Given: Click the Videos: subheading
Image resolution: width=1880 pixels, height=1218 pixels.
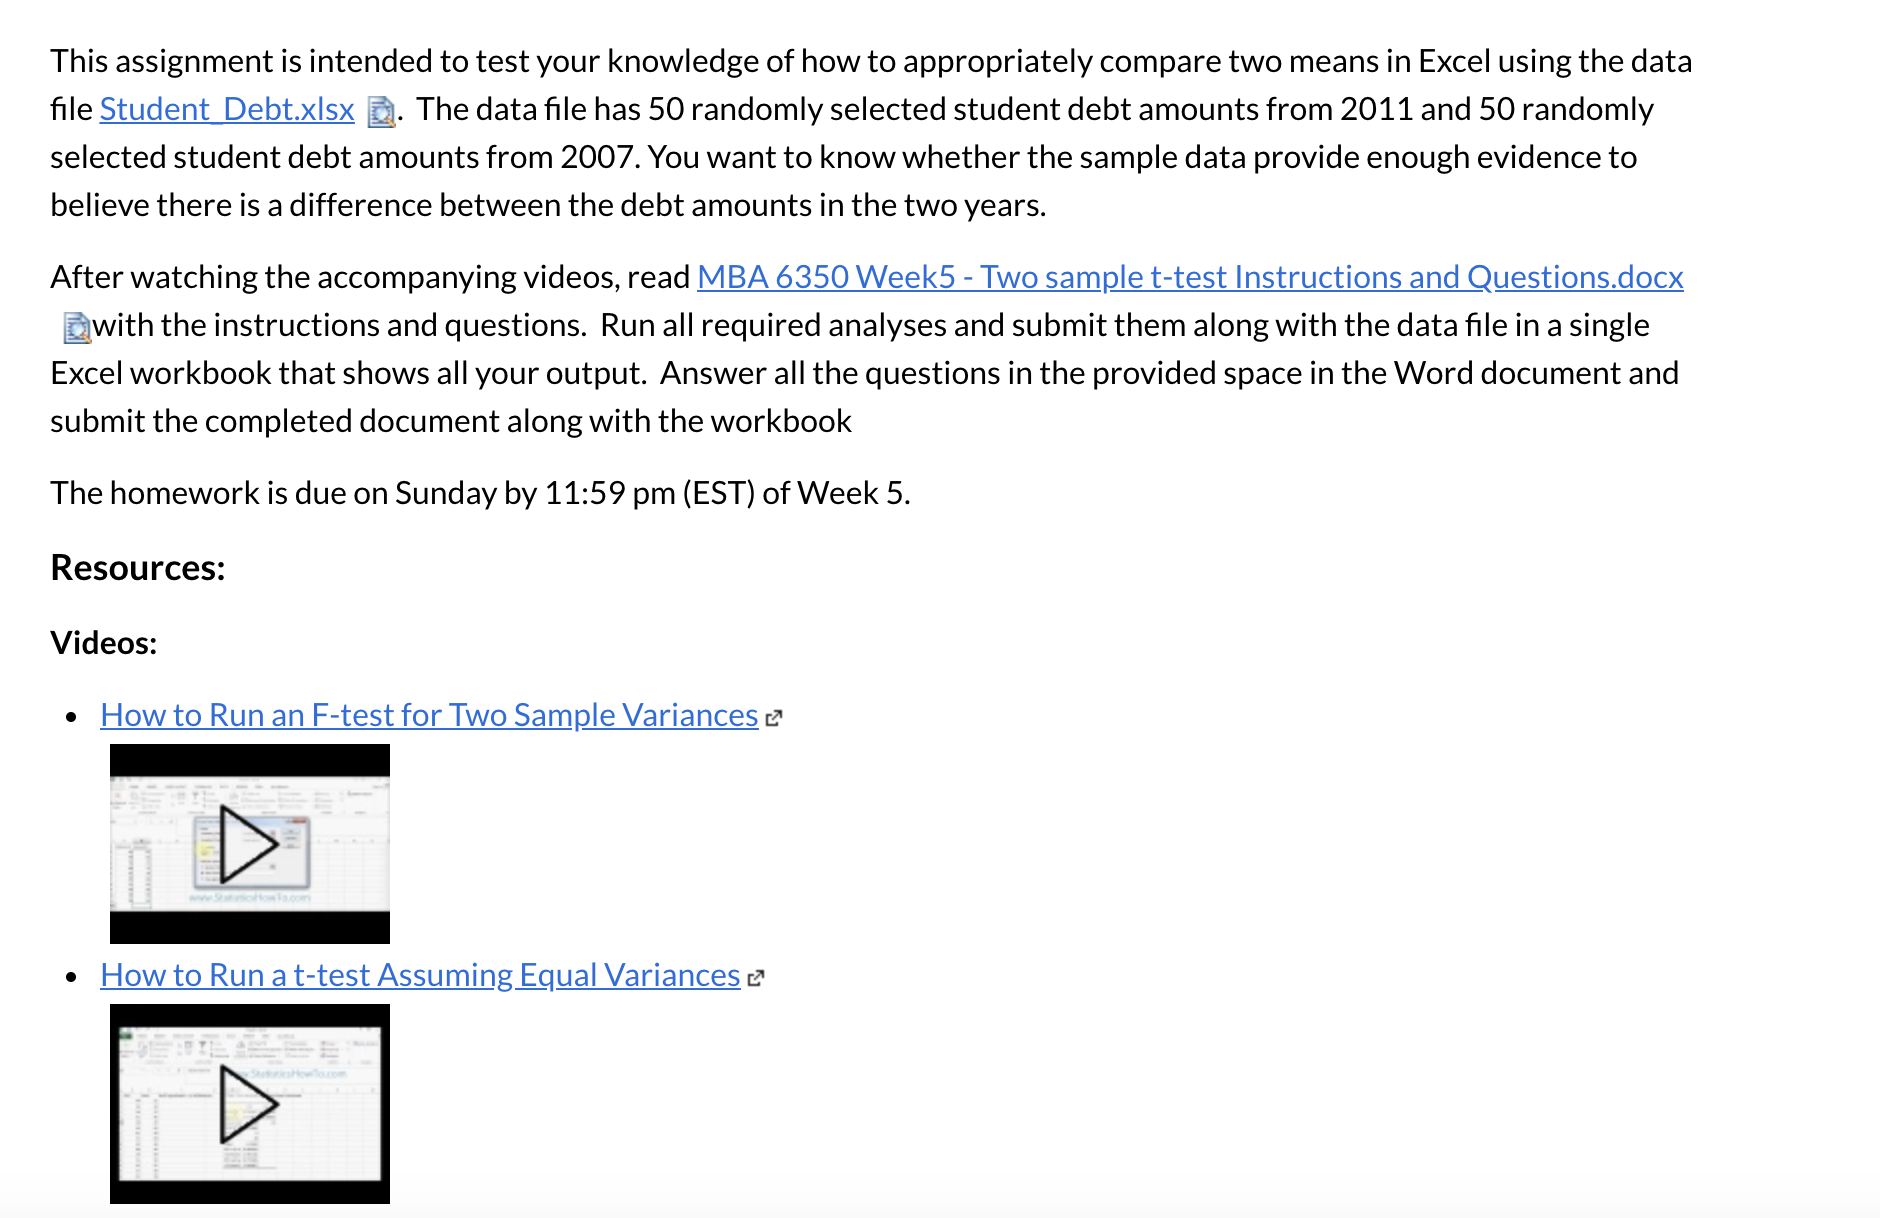Looking at the screenshot, I should (104, 643).
